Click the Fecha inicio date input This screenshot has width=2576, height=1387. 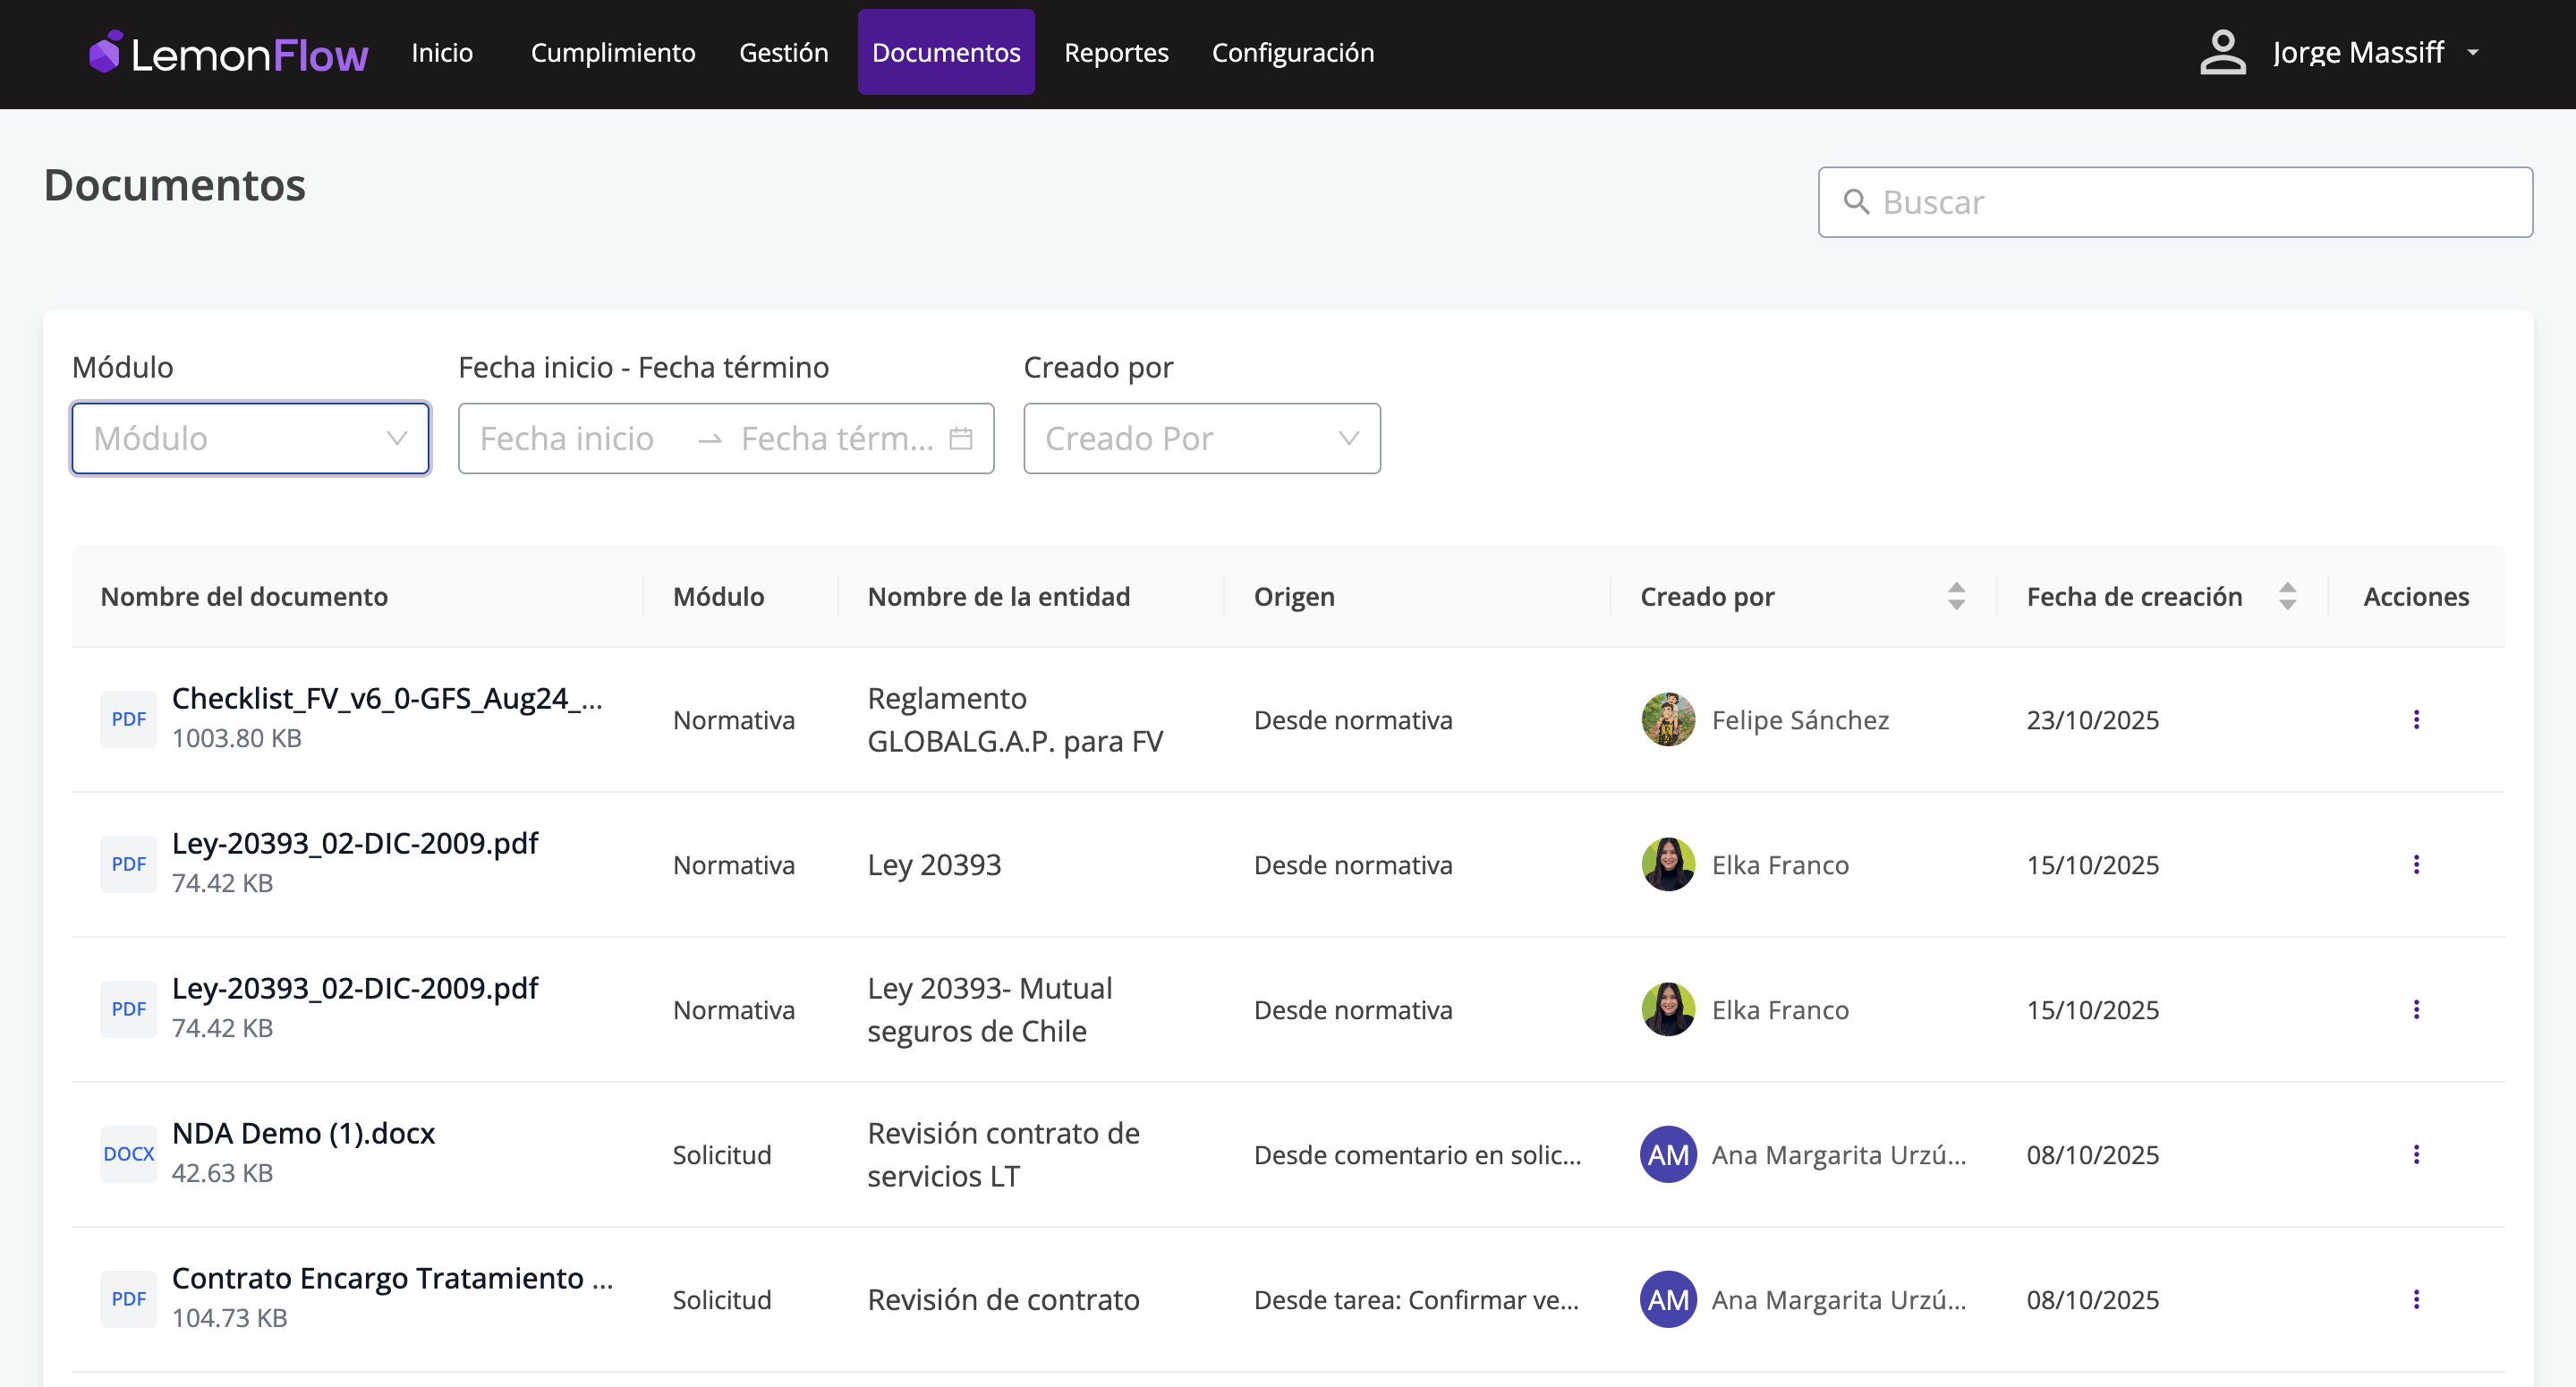coord(567,438)
